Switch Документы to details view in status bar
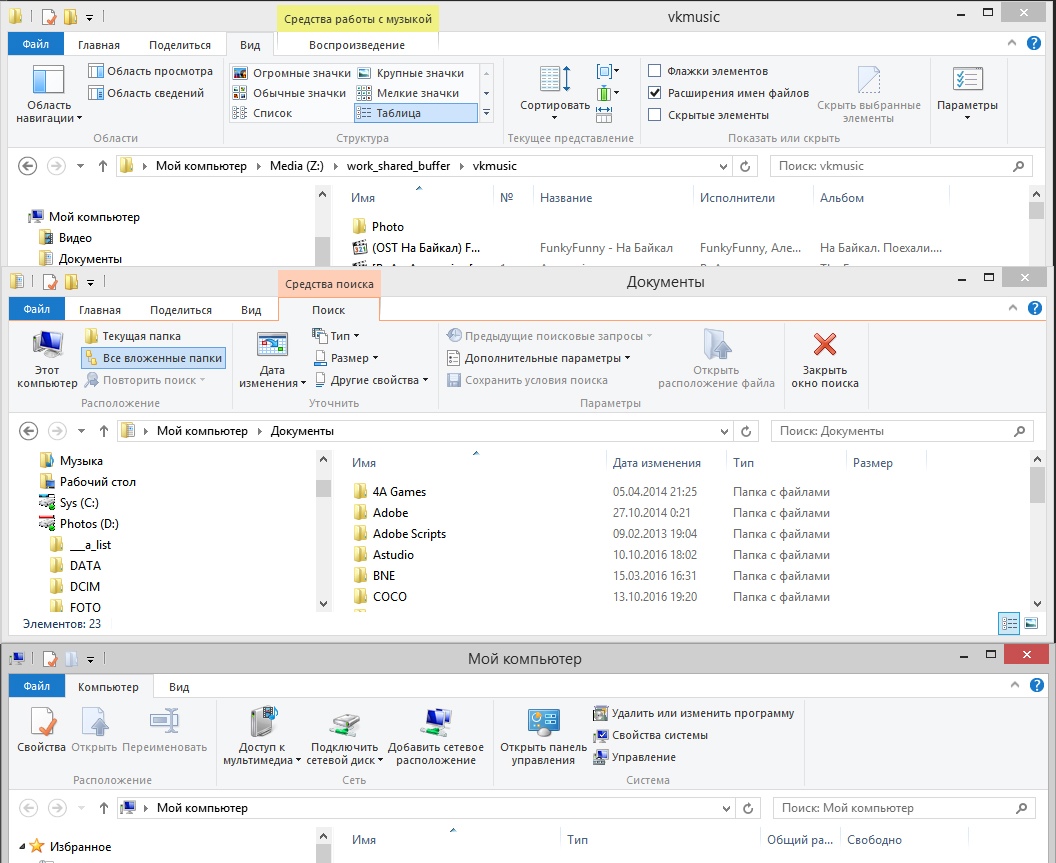The height and width of the screenshot is (863, 1056). point(1009,623)
